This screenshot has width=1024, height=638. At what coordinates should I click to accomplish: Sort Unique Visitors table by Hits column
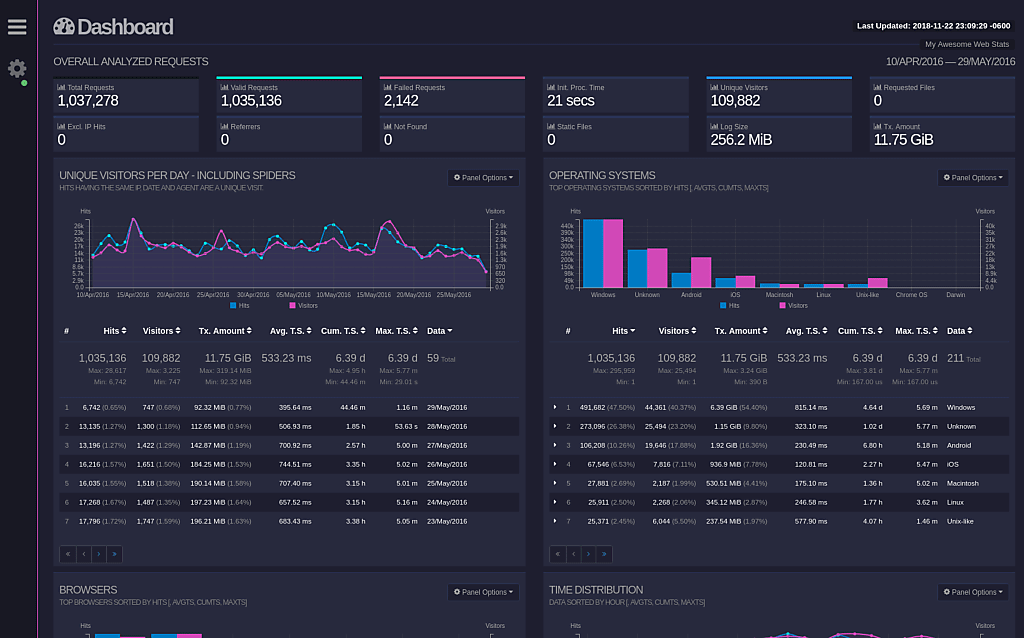click(114, 331)
